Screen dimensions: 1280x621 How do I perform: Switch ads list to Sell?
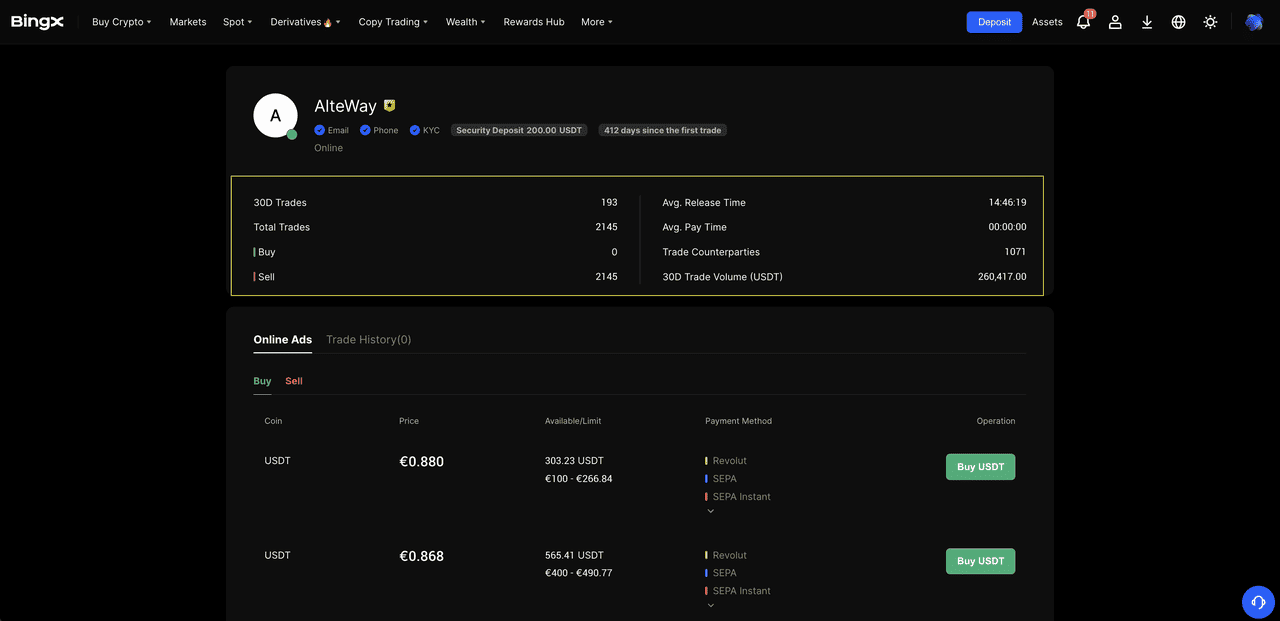[293, 381]
